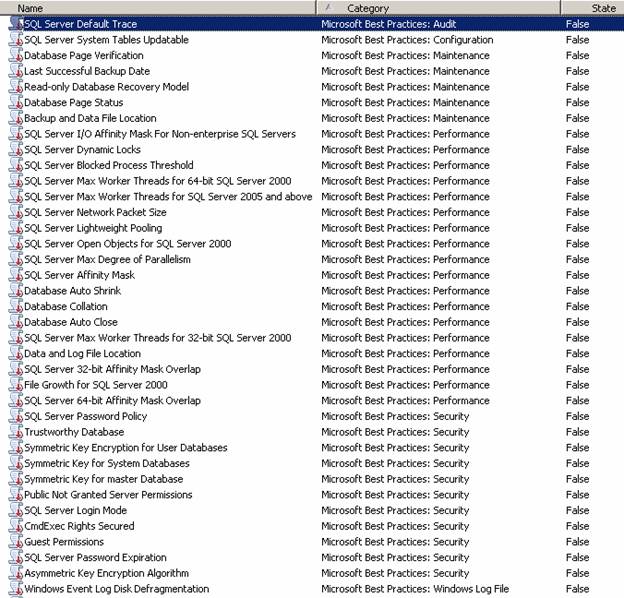Click icon for Backup and Data File Location
Screen dimensions: 624x598
coord(16,118)
